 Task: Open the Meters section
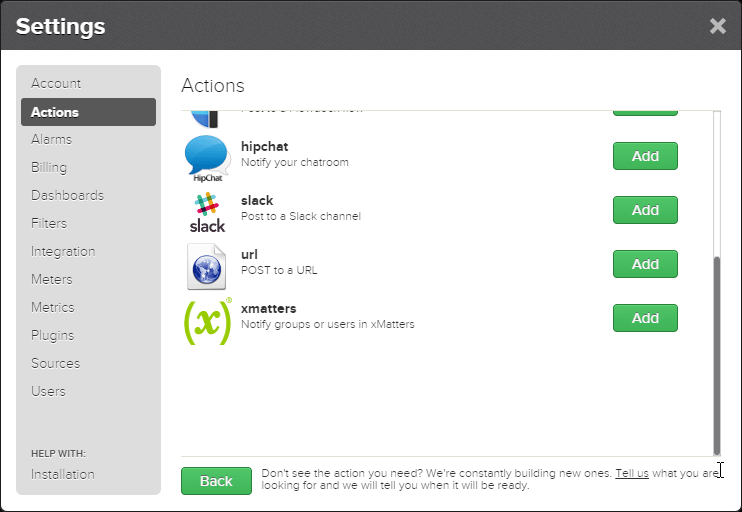pos(52,279)
